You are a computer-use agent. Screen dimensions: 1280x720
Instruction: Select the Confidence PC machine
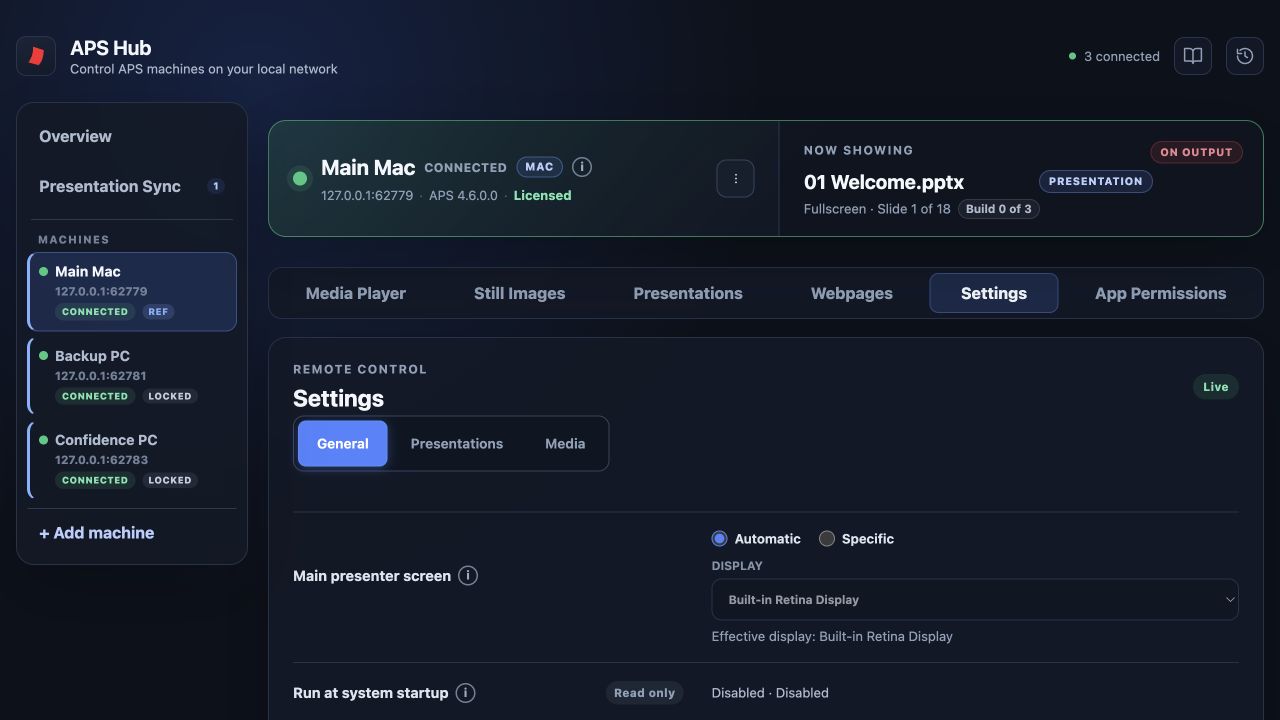click(x=132, y=460)
